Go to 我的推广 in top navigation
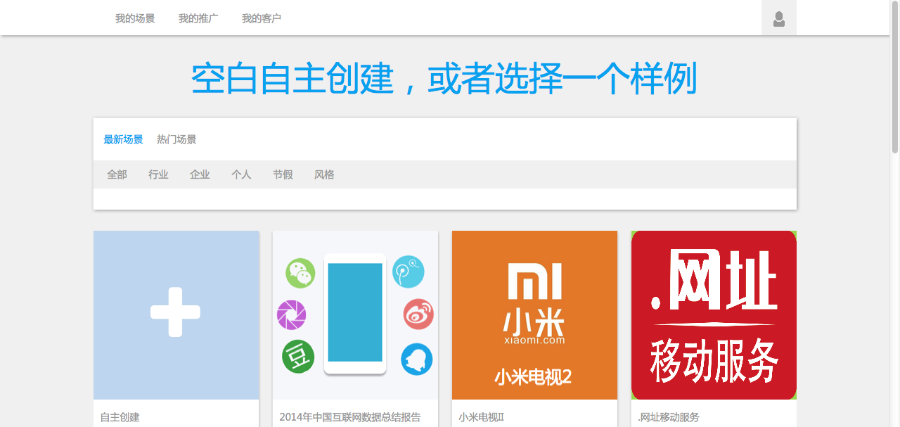900x427 pixels. (x=198, y=18)
